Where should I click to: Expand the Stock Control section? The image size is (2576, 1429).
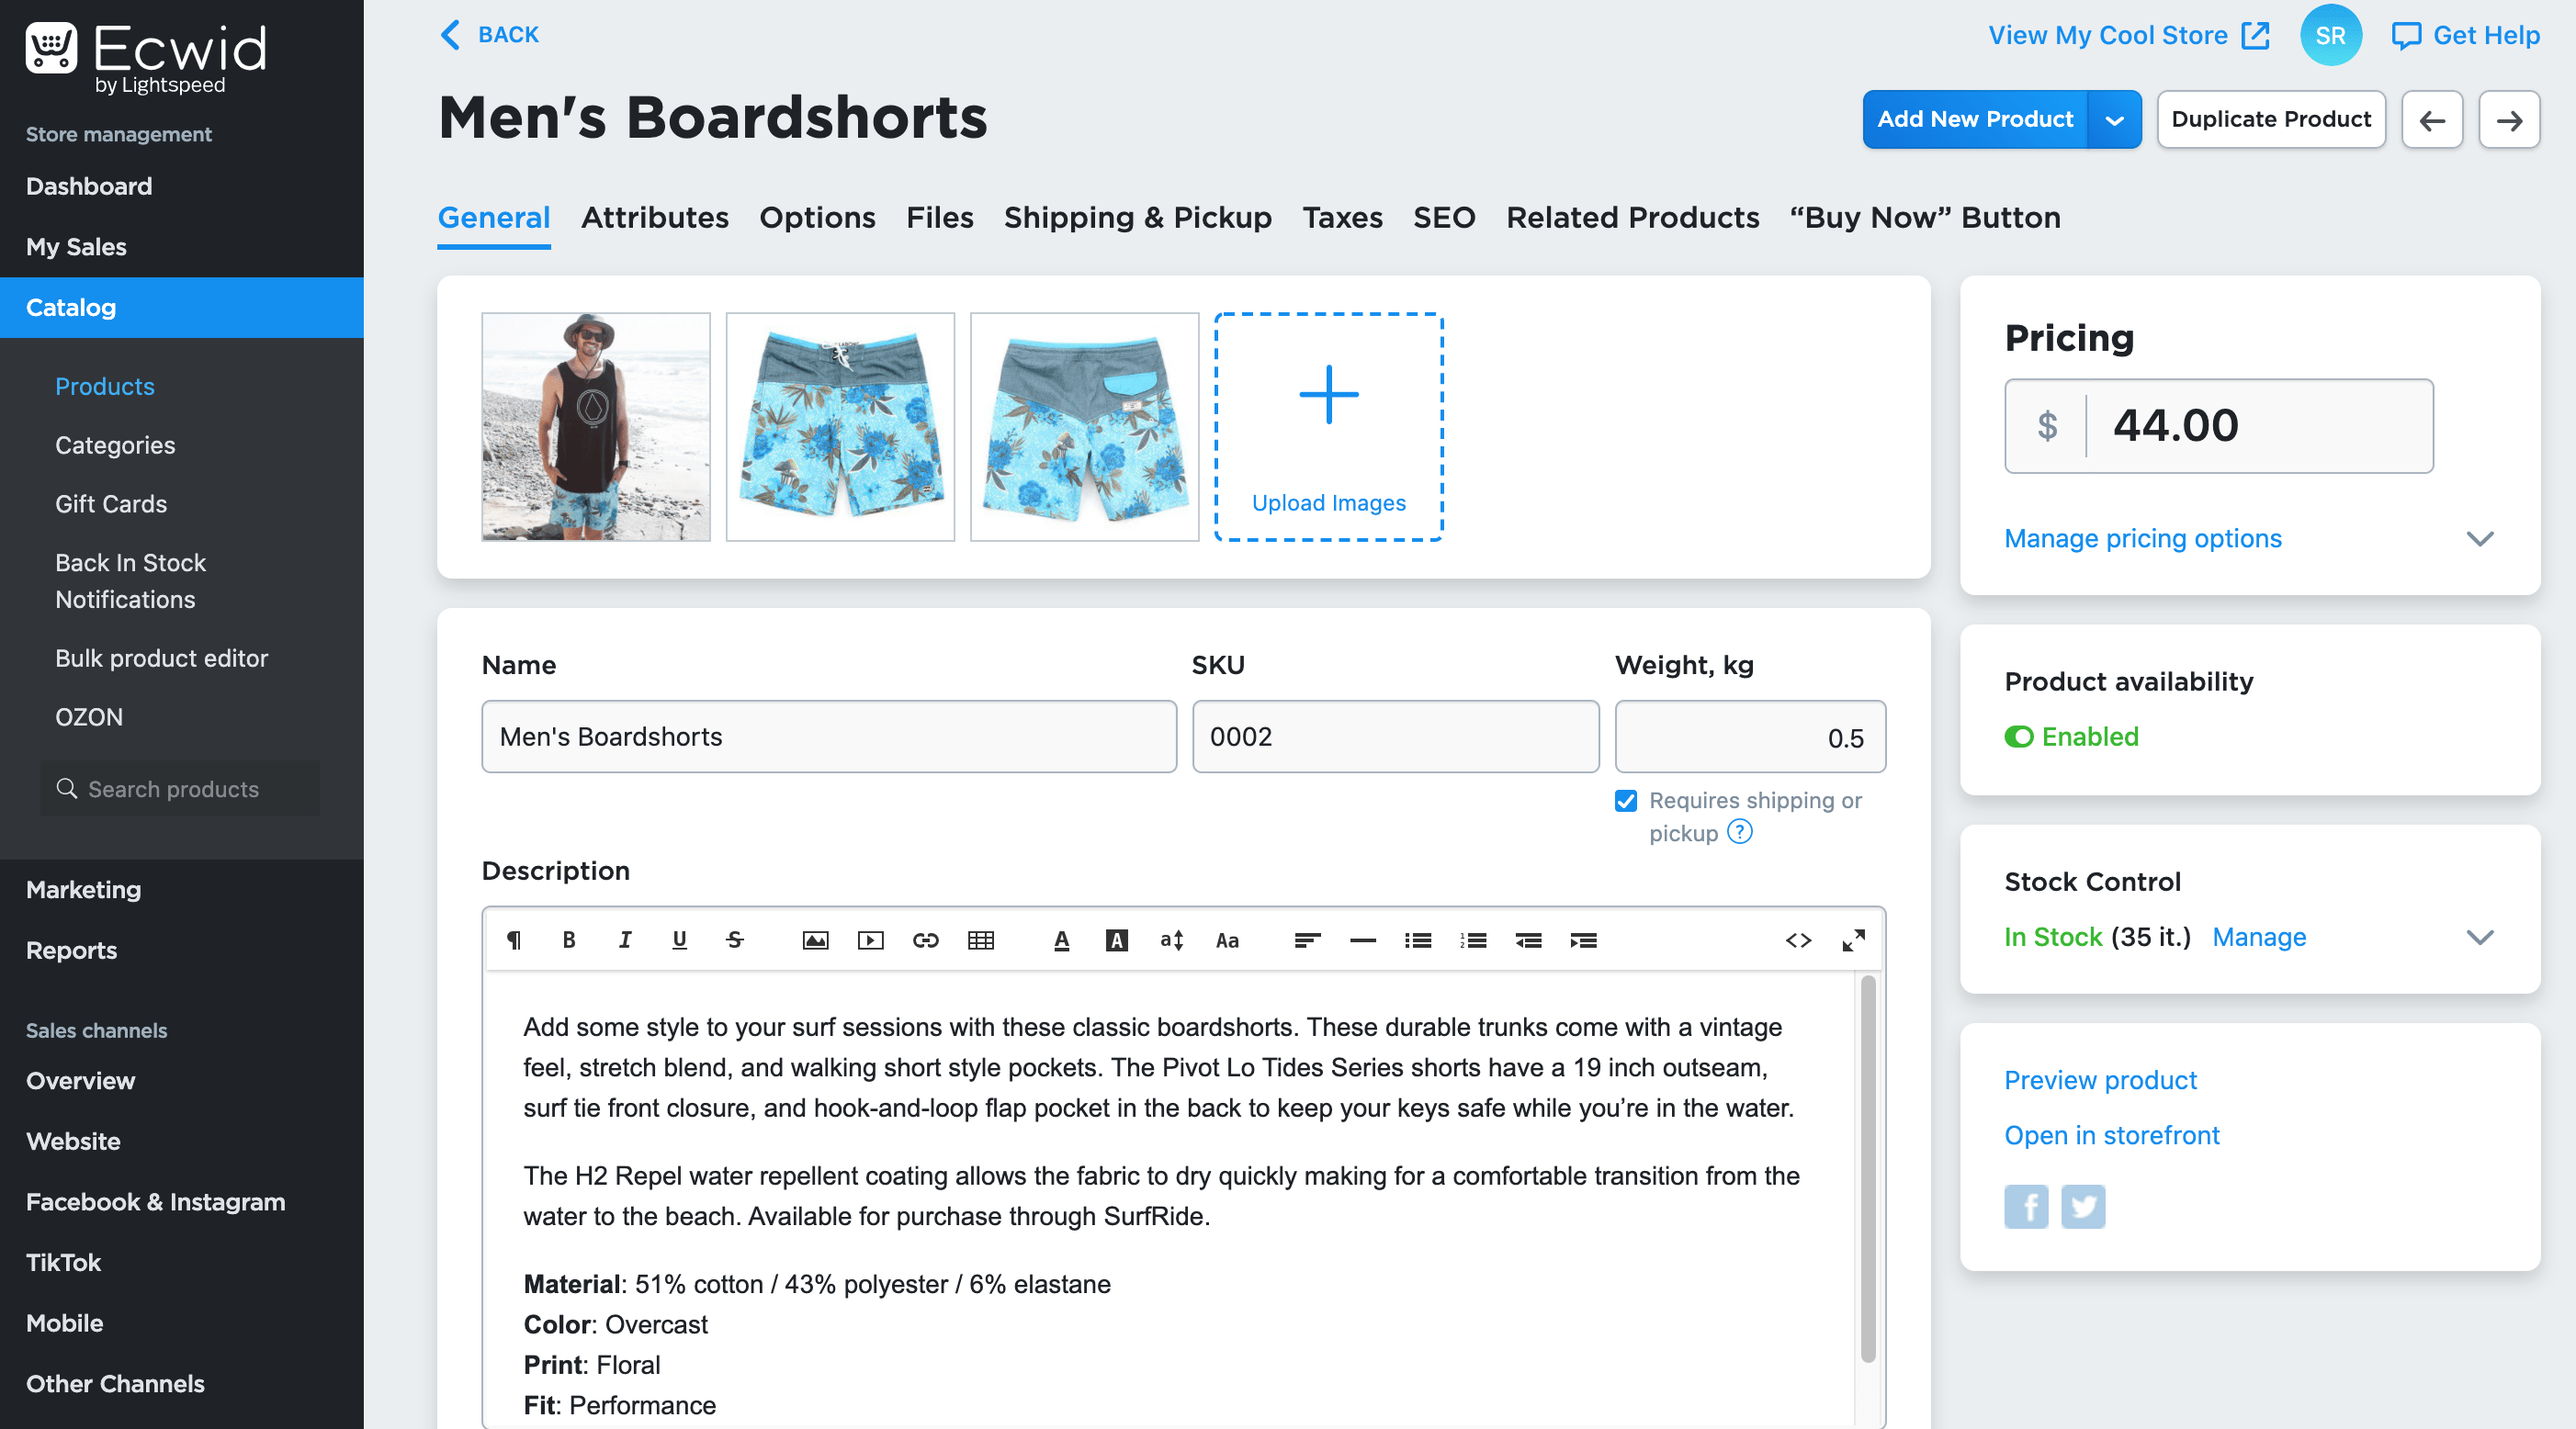(2480, 938)
